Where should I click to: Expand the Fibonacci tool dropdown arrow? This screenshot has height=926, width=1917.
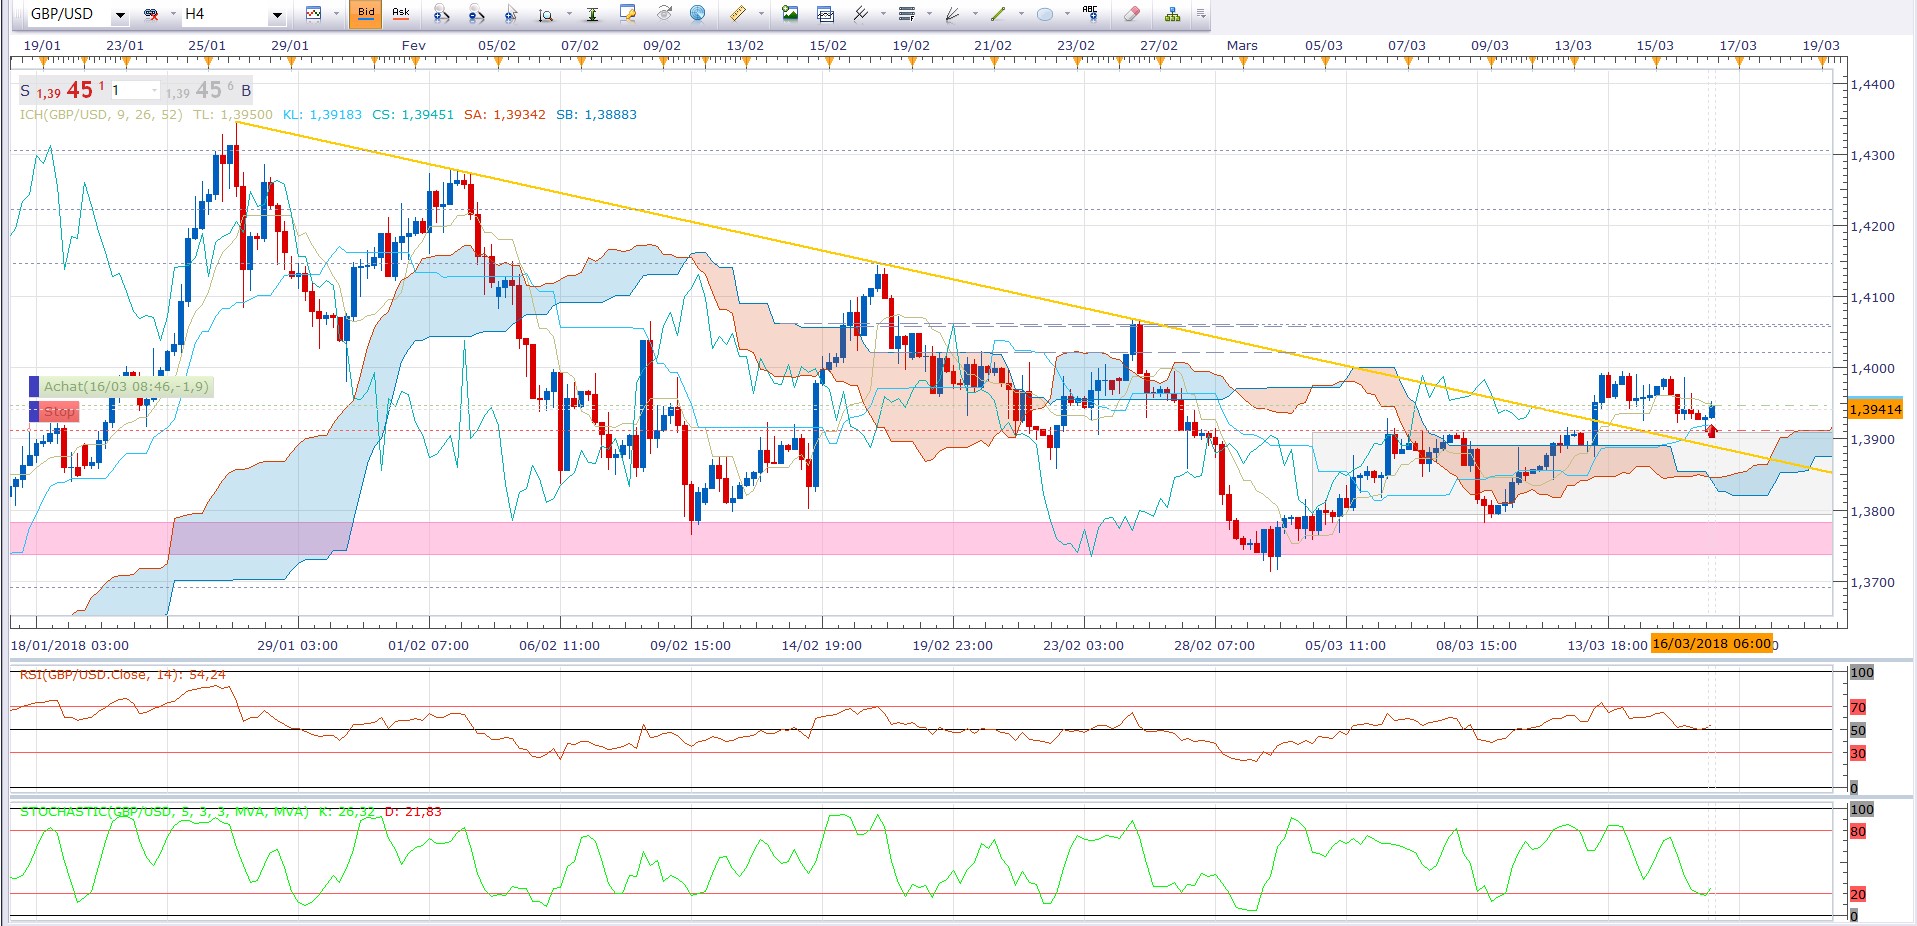click(x=929, y=15)
